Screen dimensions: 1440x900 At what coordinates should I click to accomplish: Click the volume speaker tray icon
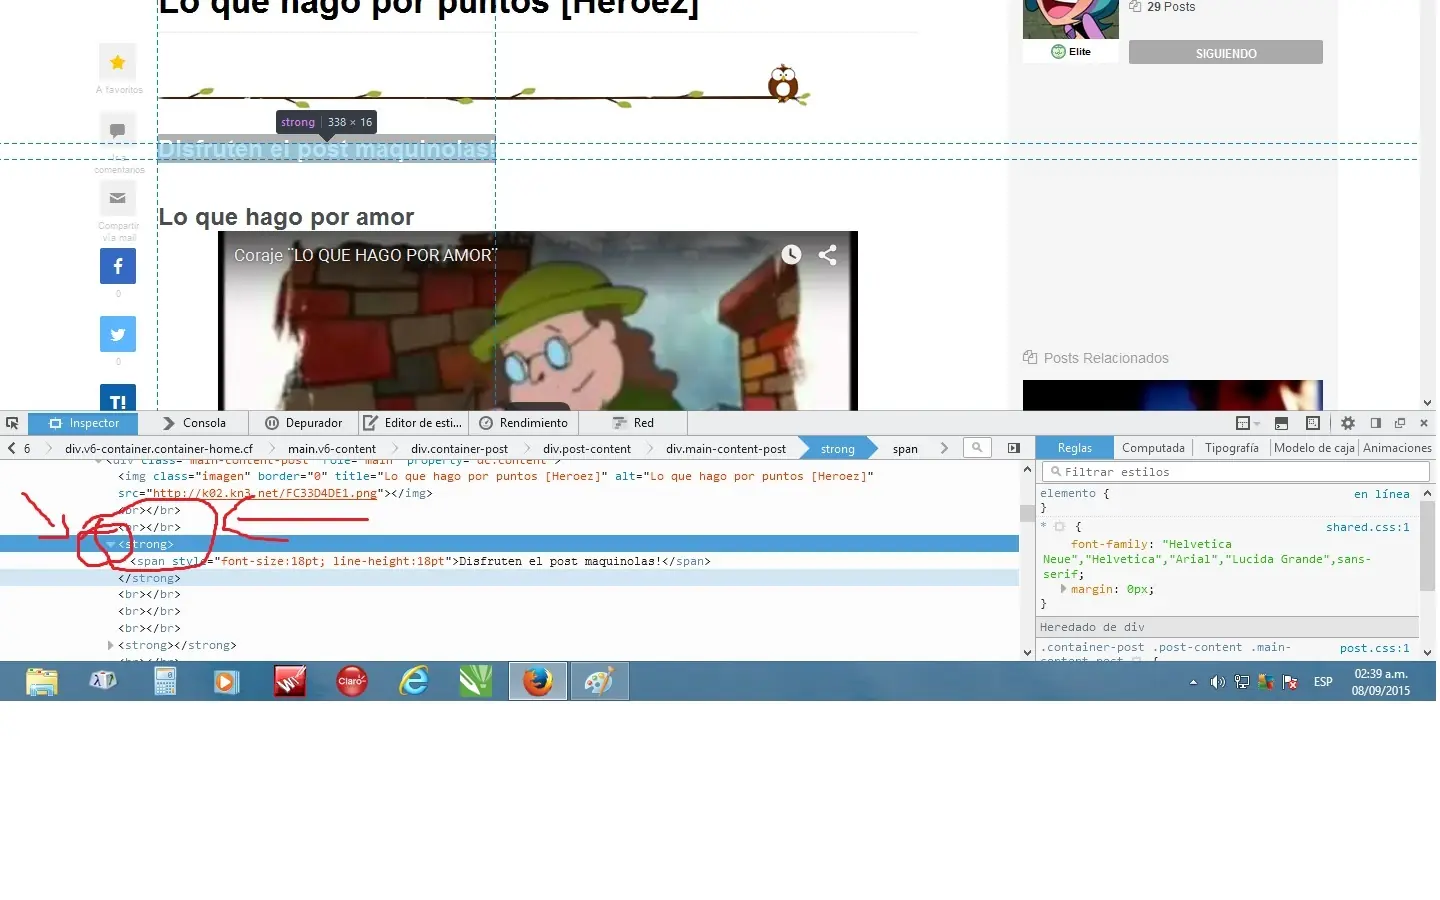(1217, 682)
